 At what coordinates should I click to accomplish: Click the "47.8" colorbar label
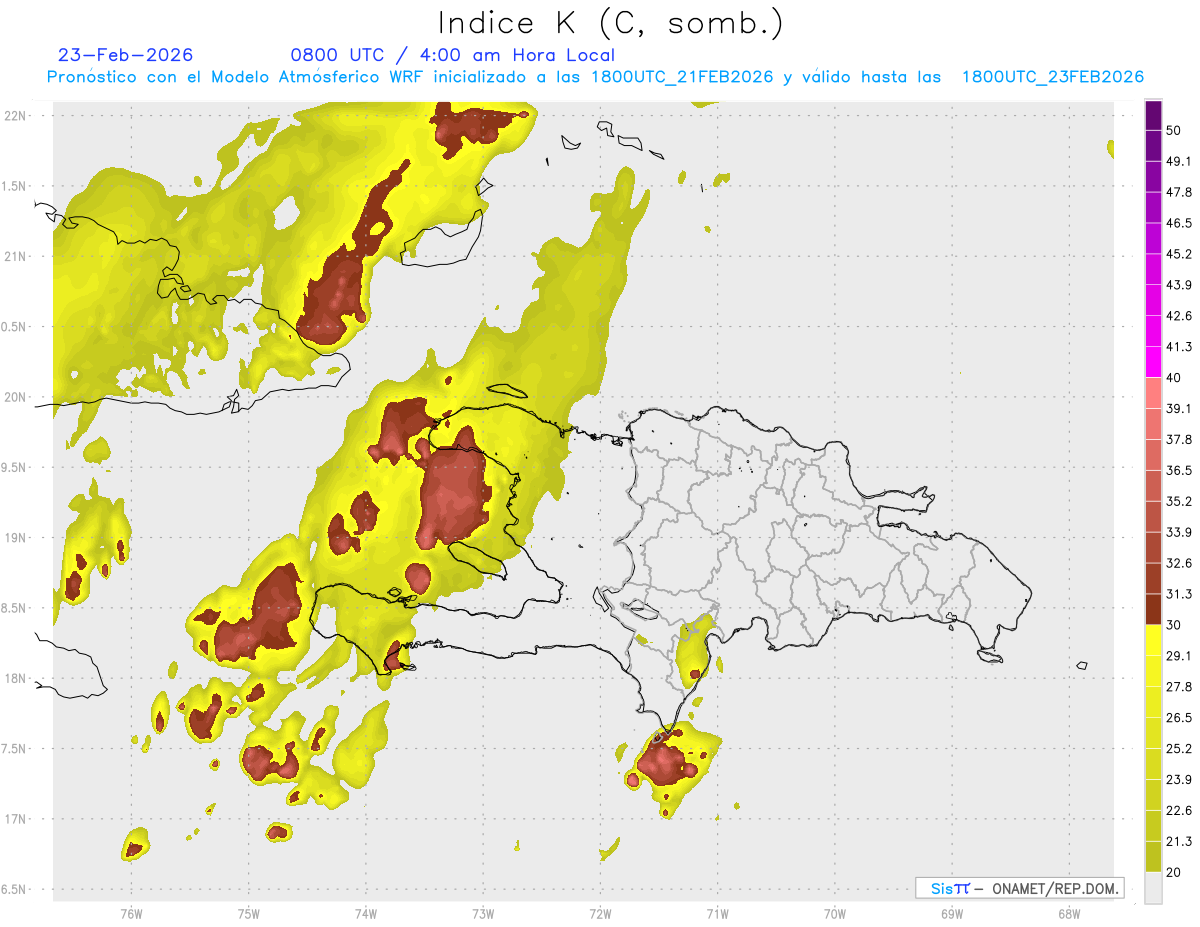click(1179, 192)
